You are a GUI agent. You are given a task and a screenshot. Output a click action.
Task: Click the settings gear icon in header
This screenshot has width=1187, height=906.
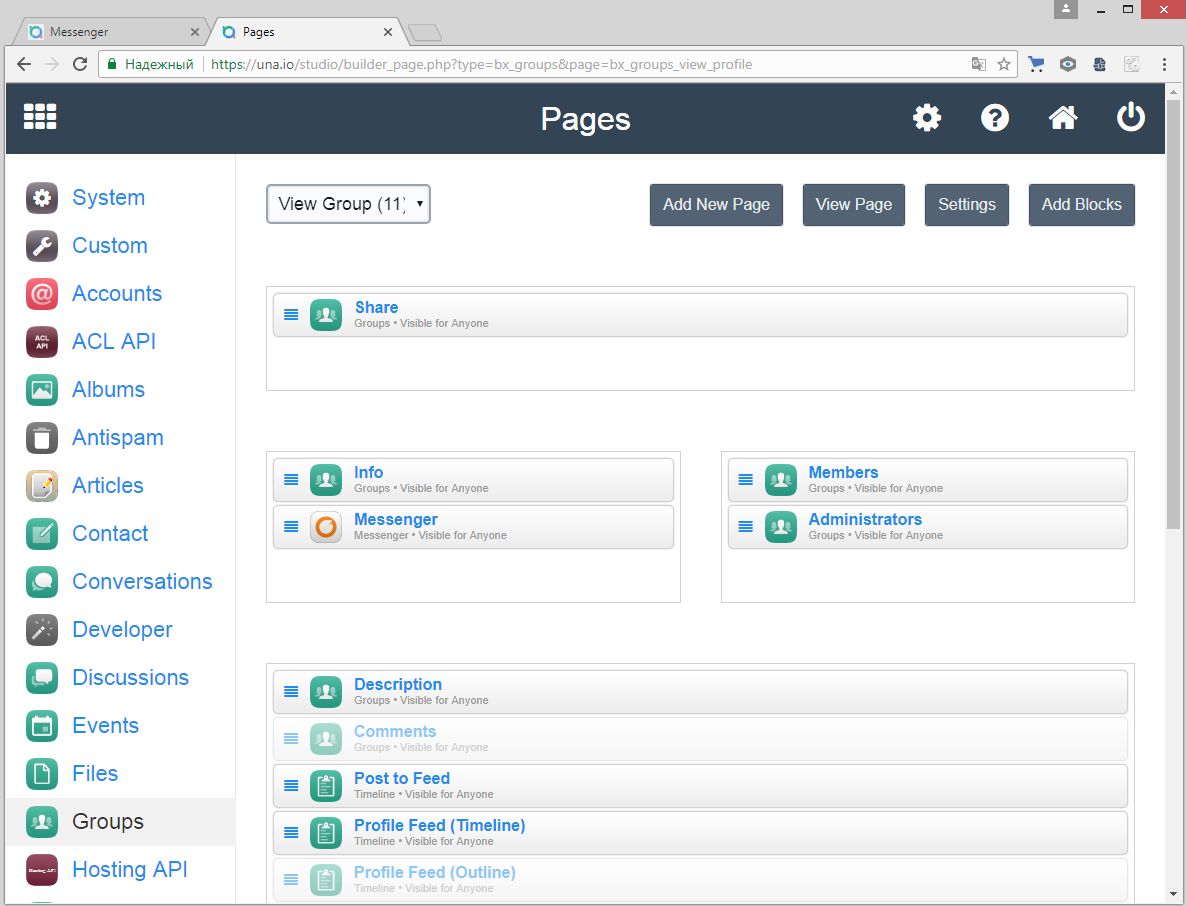[927, 118]
